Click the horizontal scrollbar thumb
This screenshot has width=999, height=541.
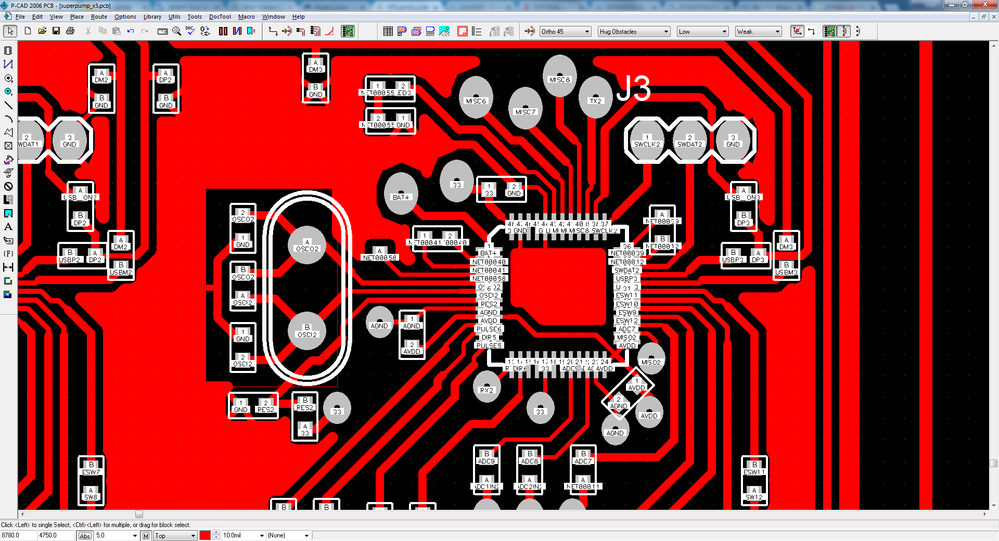tap(138, 514)
